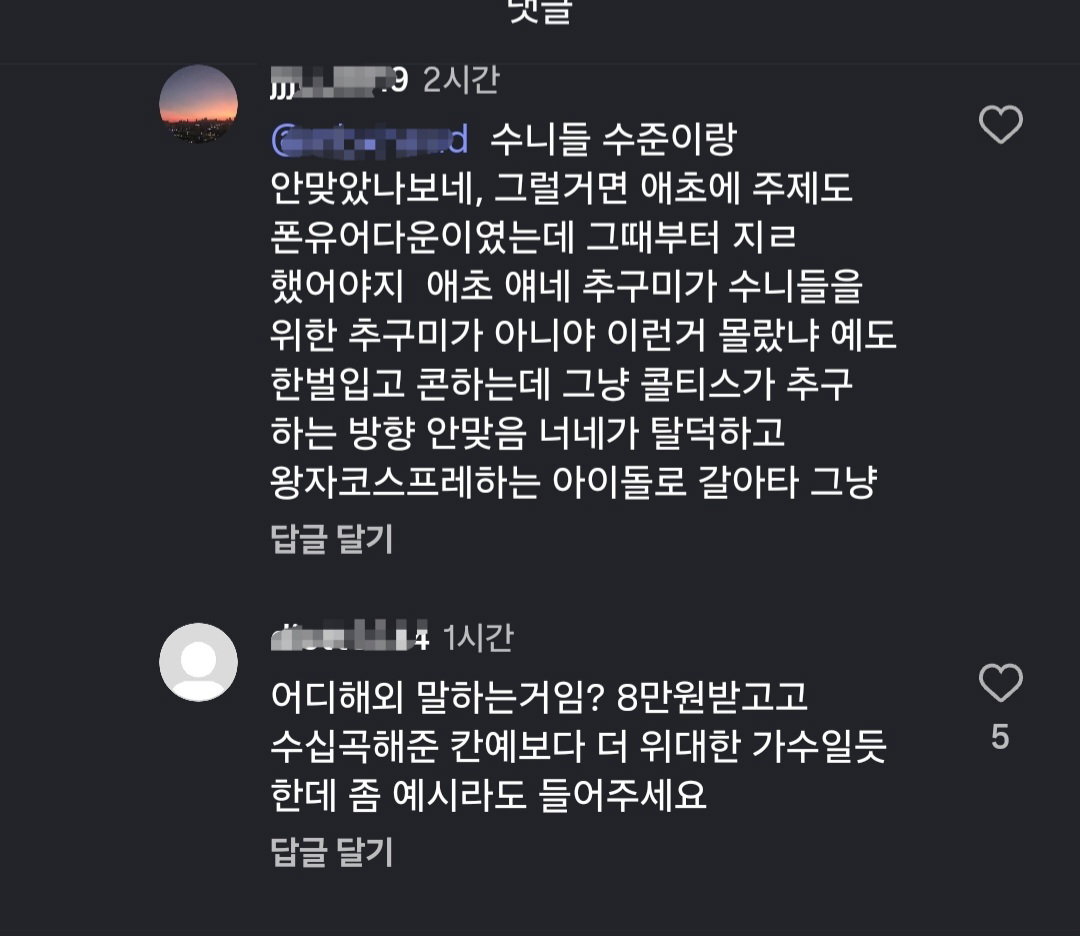The image size is (1080, 936).
Task: Open the username posted 1시간 ago
Action: point(349,638)
